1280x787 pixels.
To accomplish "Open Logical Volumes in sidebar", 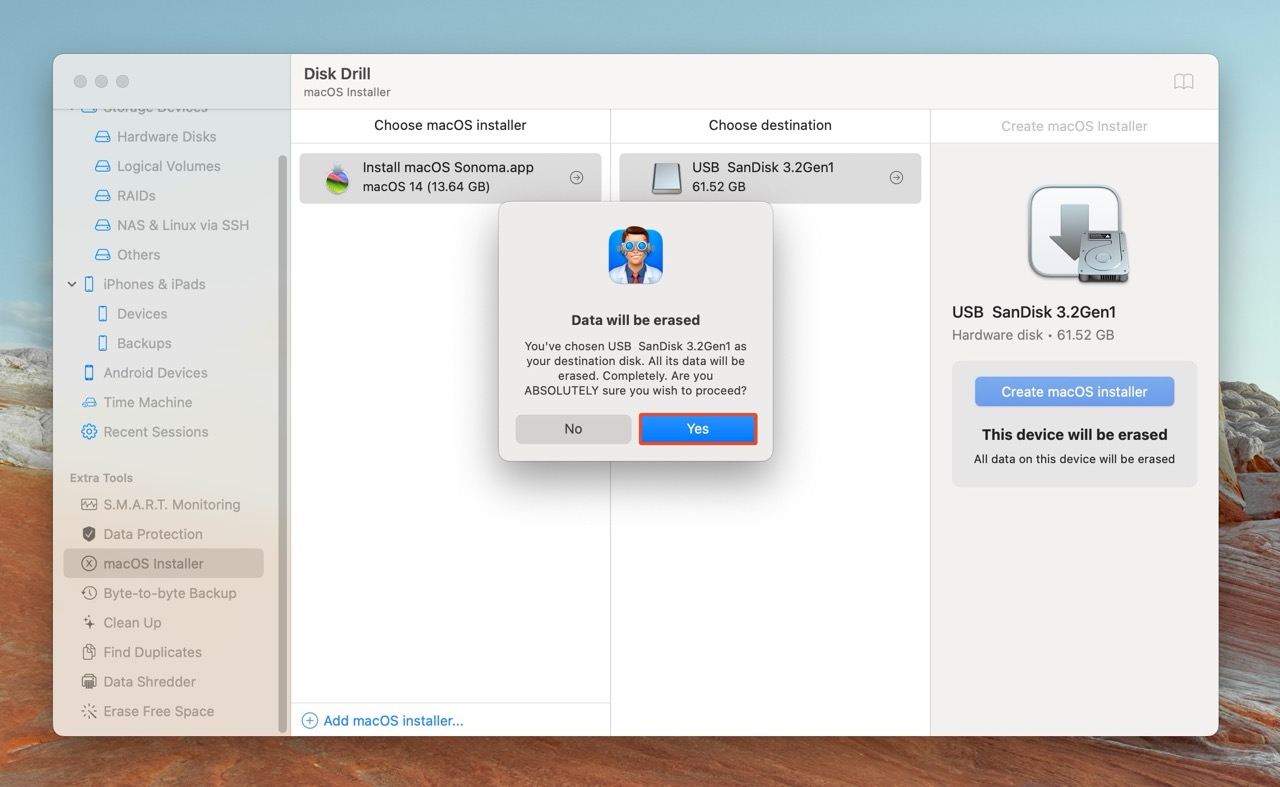I will 168,166.
